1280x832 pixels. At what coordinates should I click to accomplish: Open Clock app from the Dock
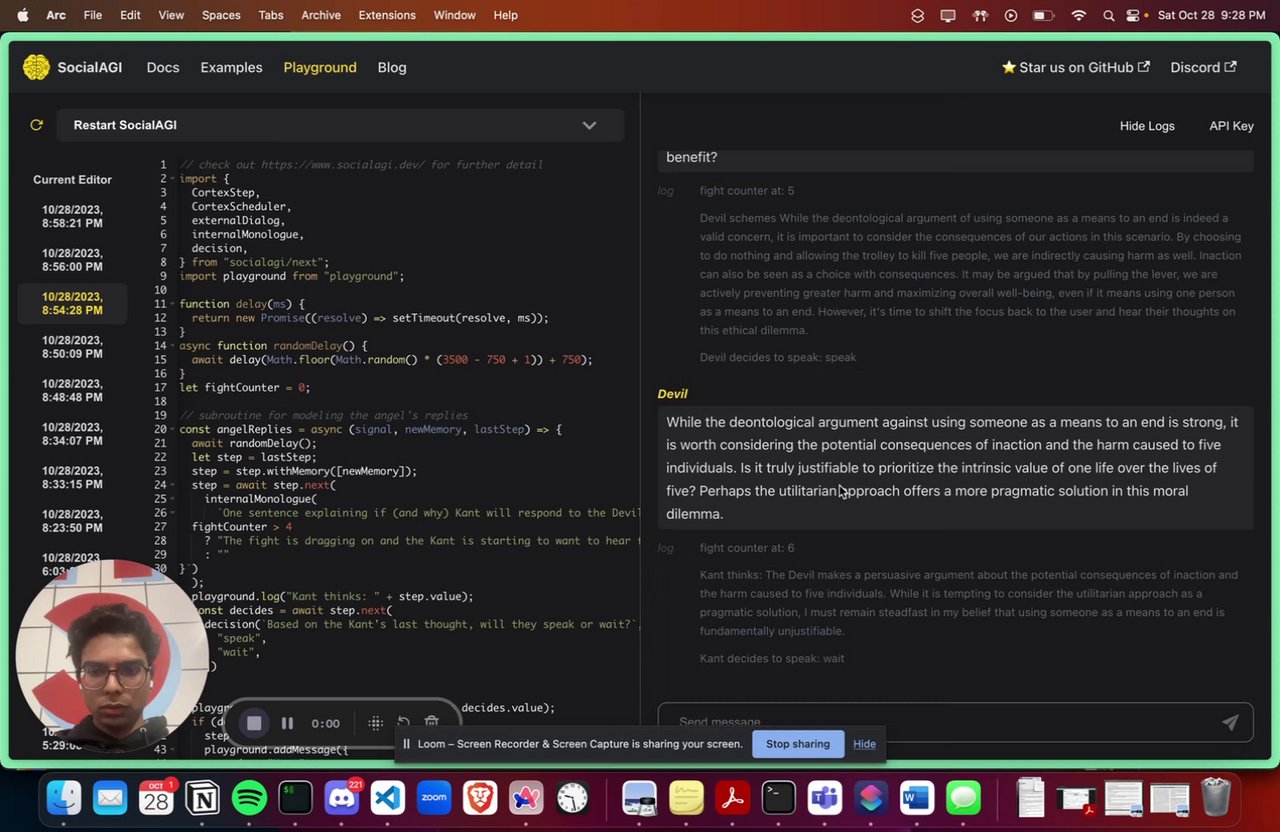coord(573,798)
